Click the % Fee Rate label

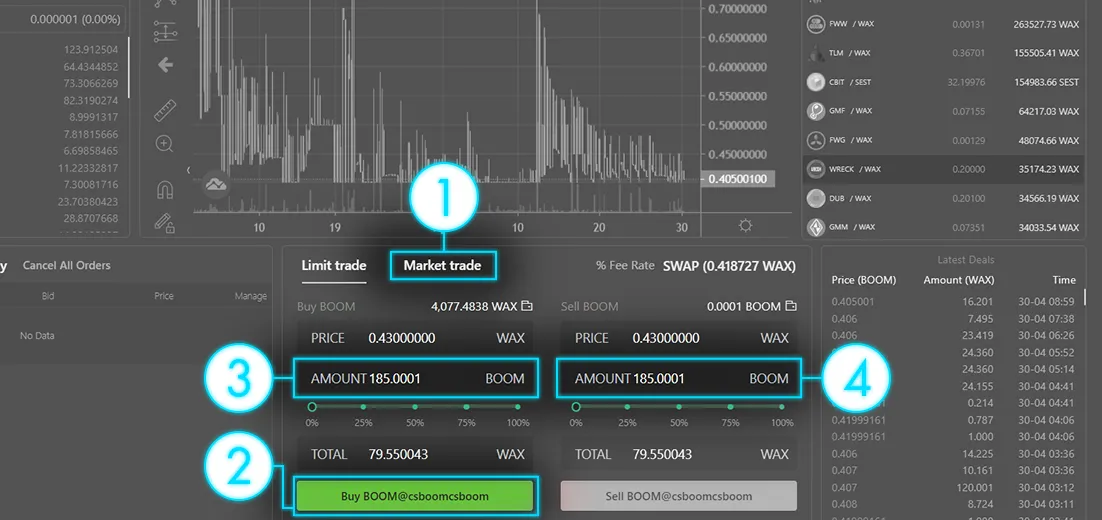point(625,266)
